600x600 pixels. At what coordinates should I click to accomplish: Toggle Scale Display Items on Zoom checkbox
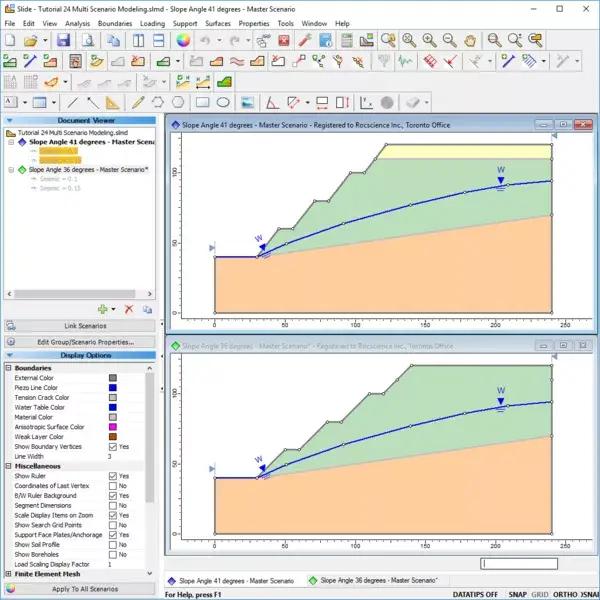pos(113,515)
